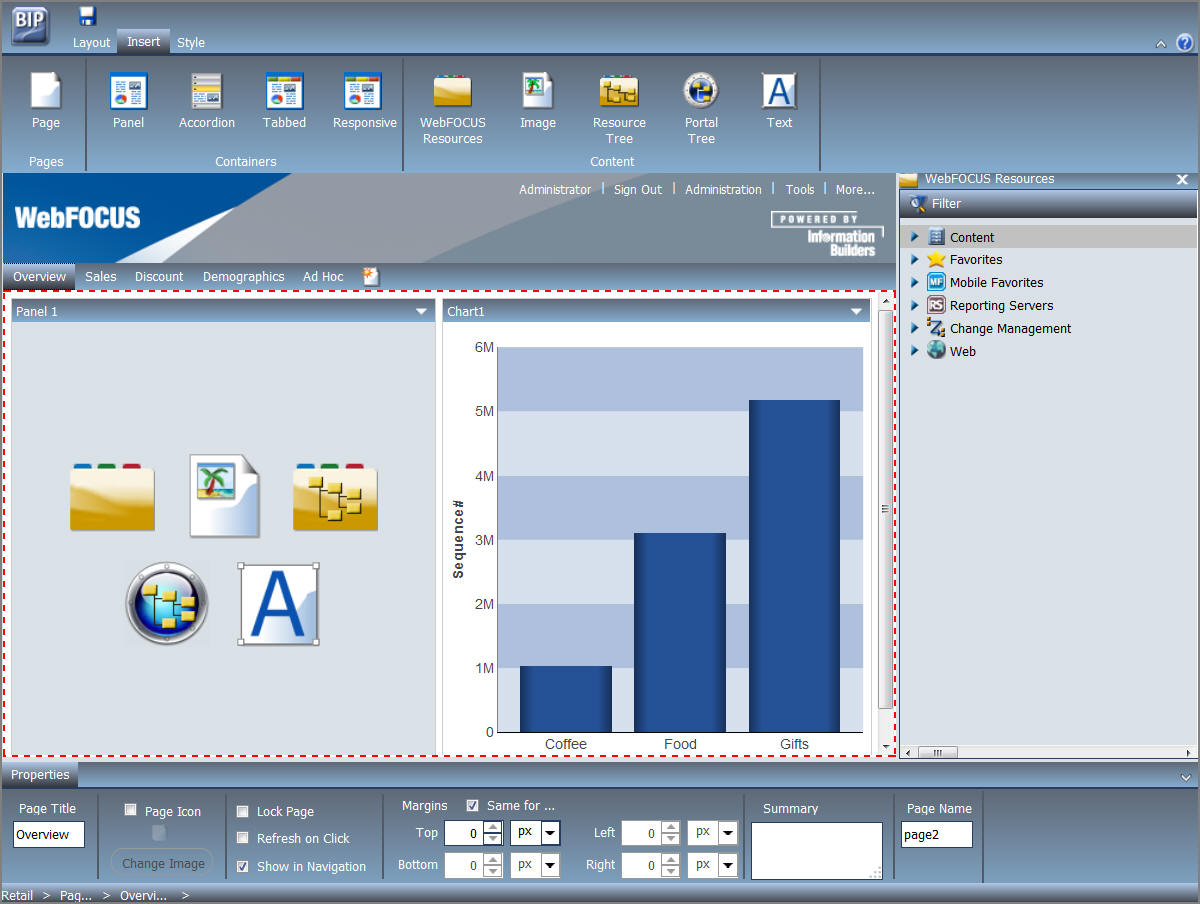The height and width of the screenshot is (904, 1200).
Task: Open the Panel 1 dropdown menu arrow
Action: [x=422, y=312]
